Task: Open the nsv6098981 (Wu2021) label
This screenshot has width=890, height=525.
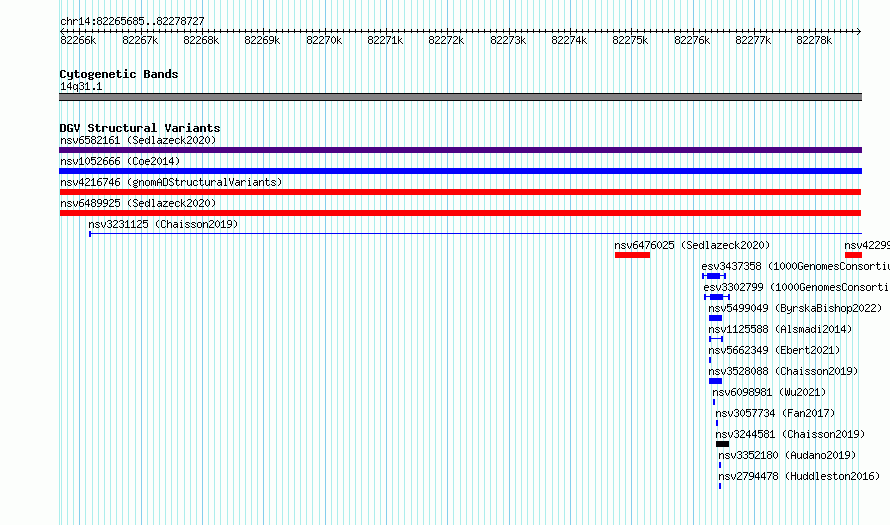Action: point(769,392)
